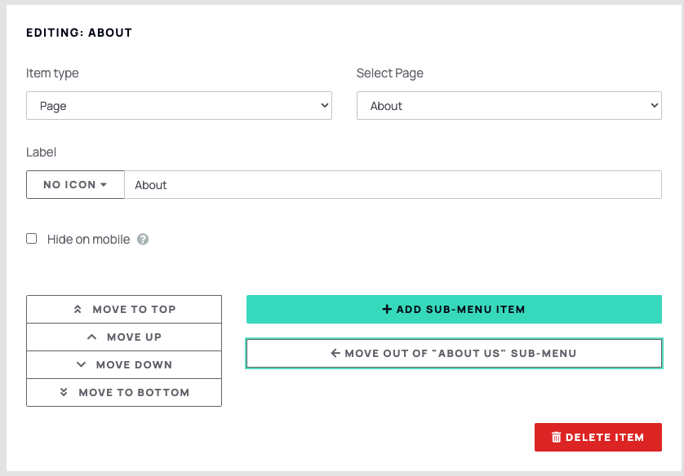Click into the Label text field
Screen dimensions: 684x476
(393, 185)
